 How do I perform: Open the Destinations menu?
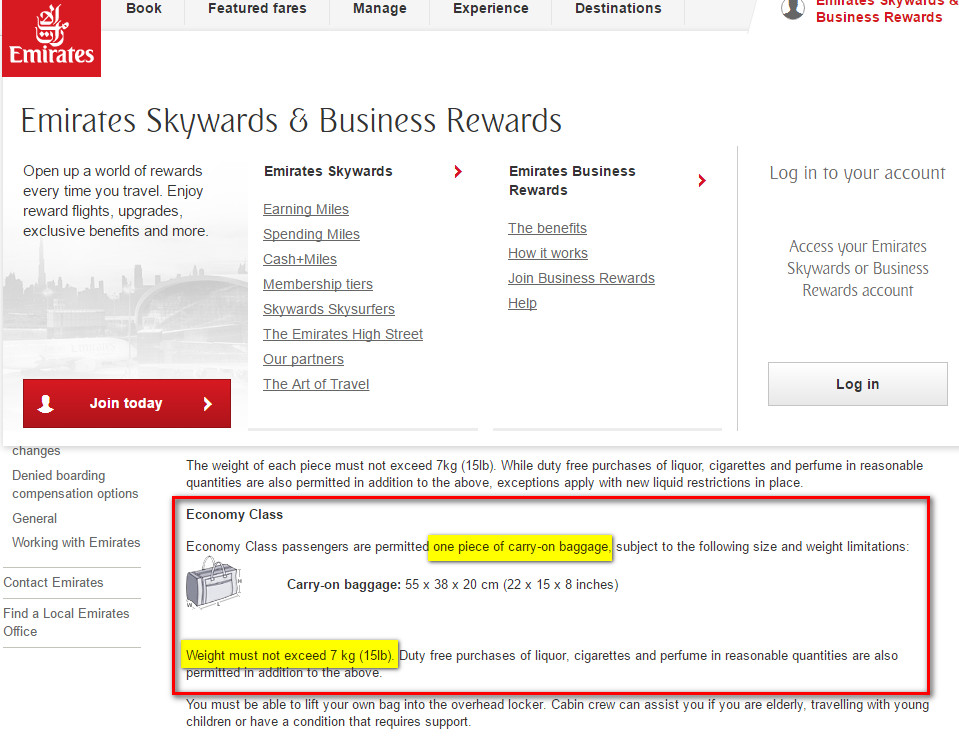pyautogui.click(x=618, y=9)
